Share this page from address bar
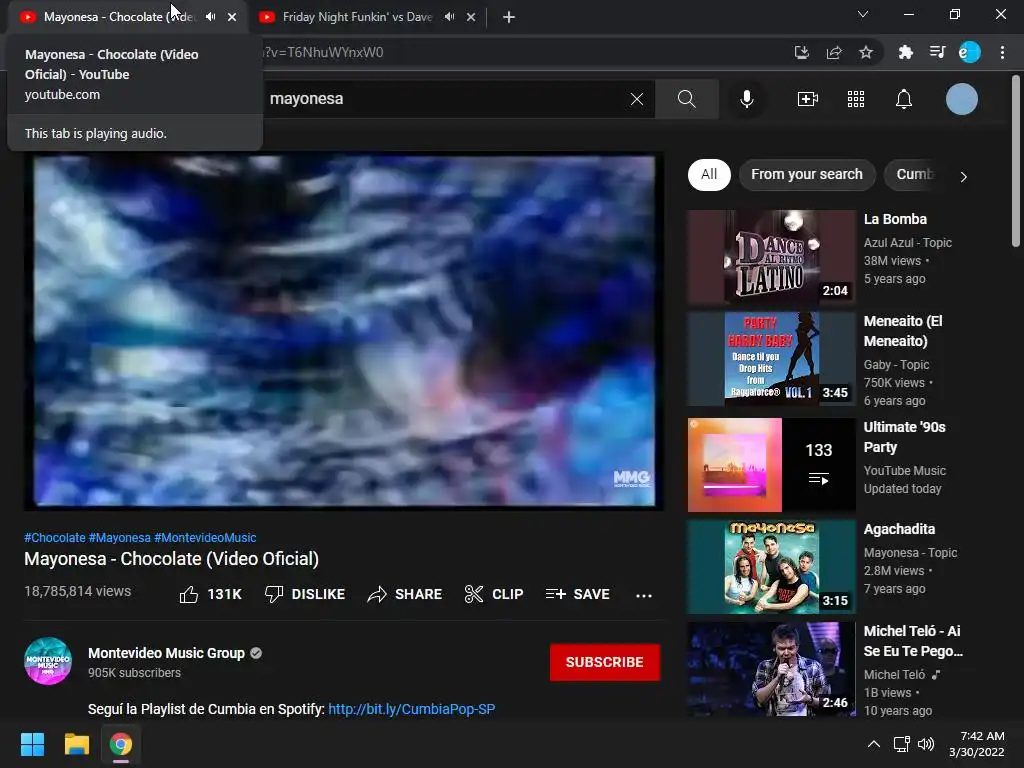 [834, 52]
